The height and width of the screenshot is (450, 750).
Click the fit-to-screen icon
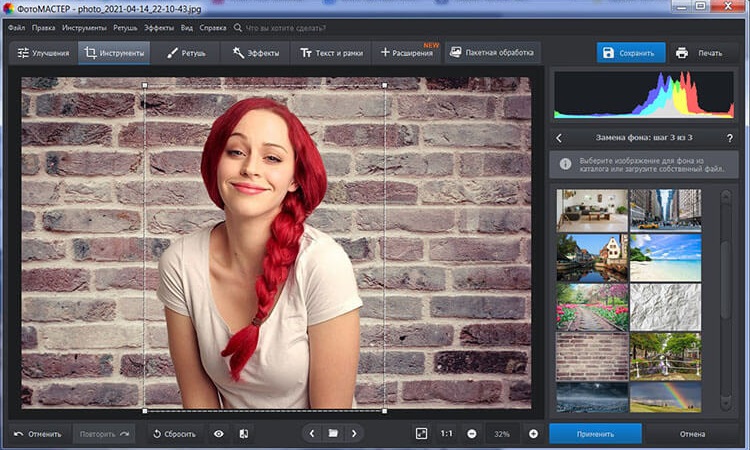pos(421,434)
